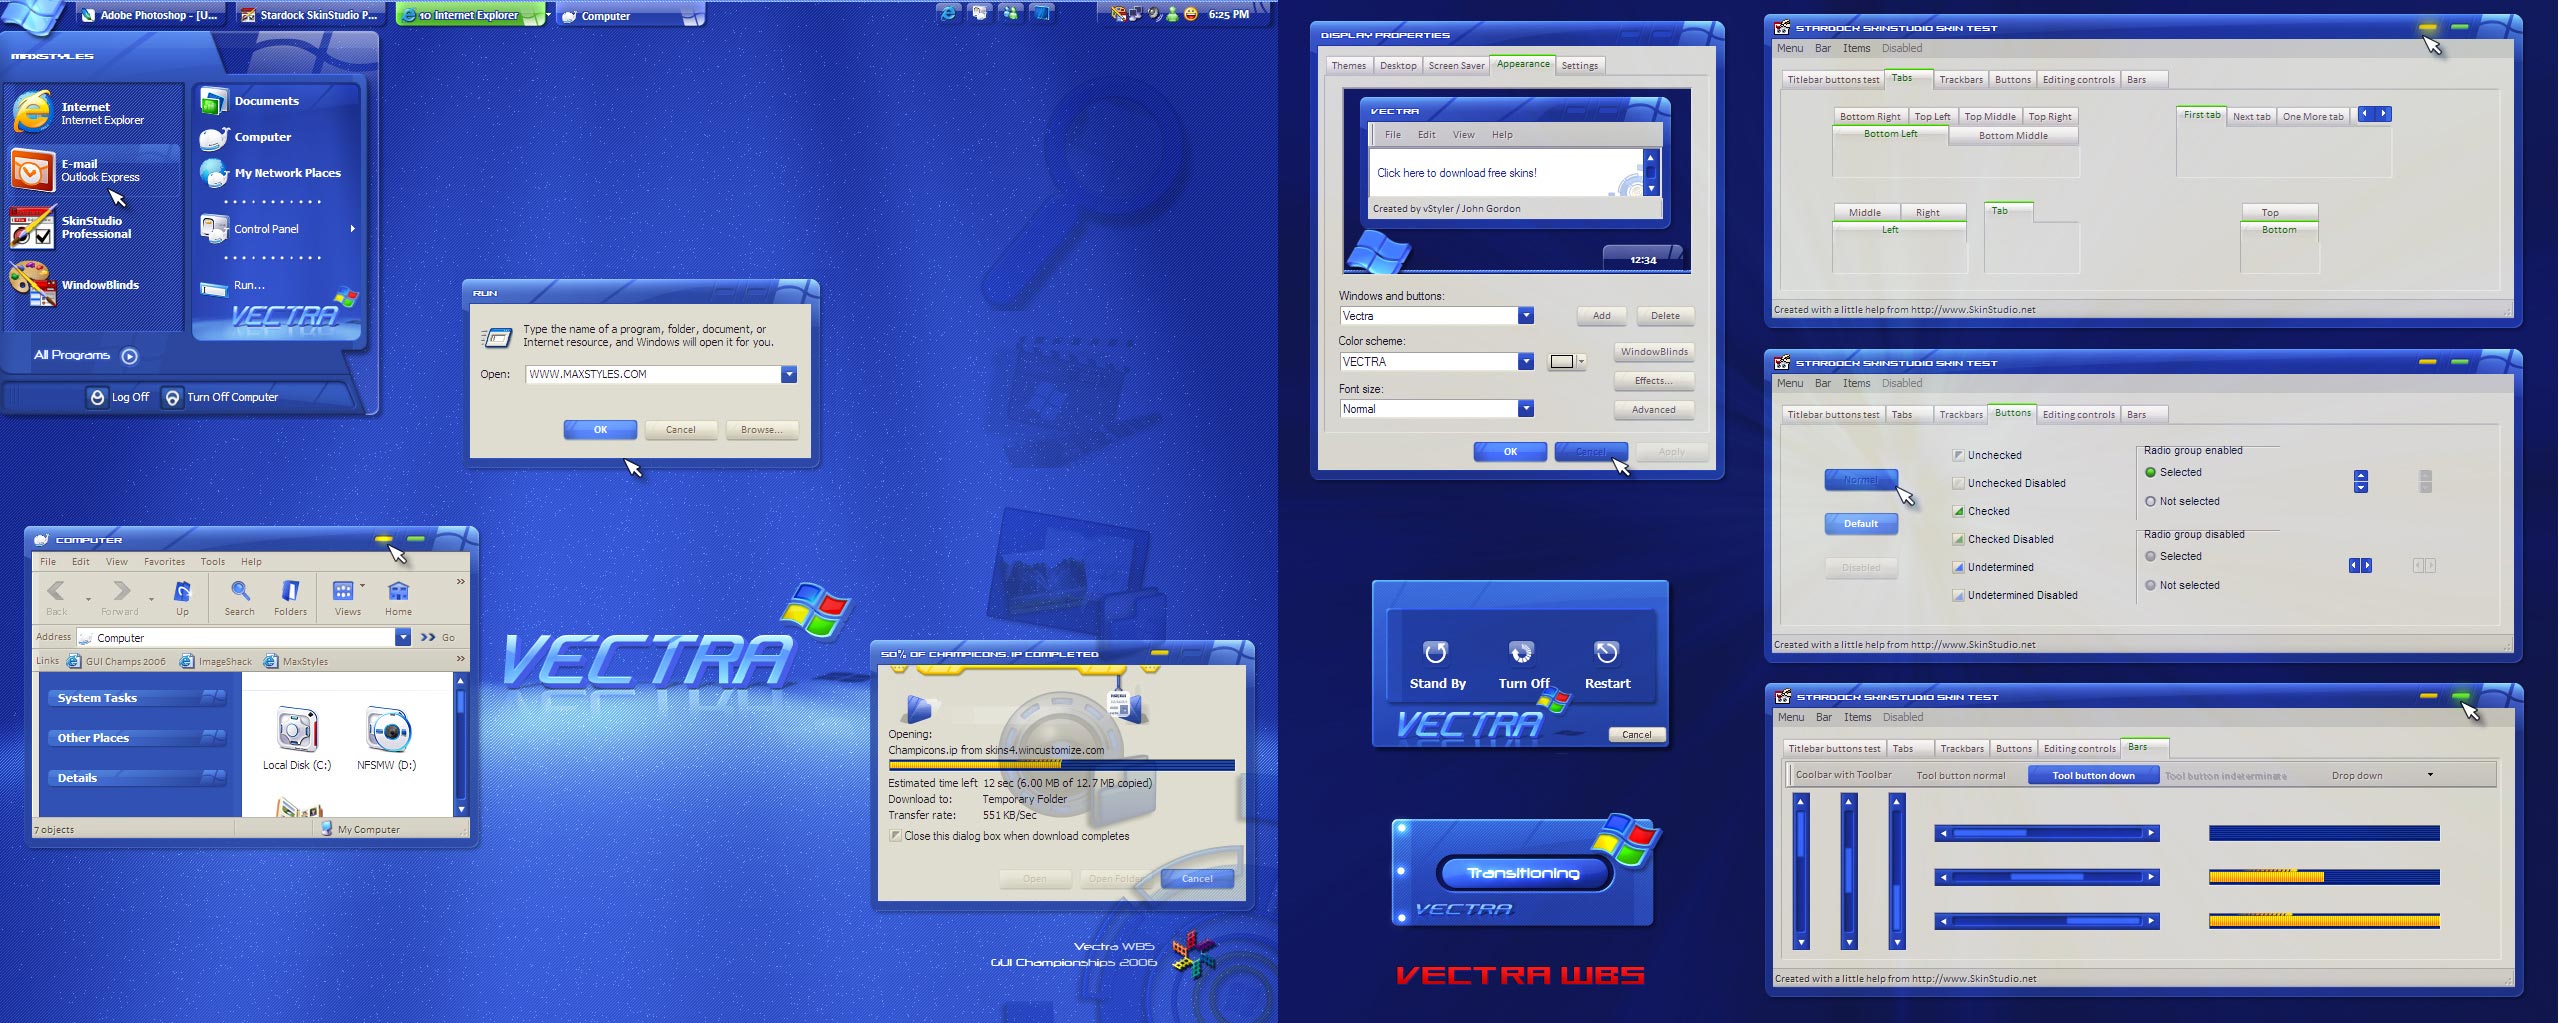Toggle Close this dialog box when download completes

click(x=895, y=836)
